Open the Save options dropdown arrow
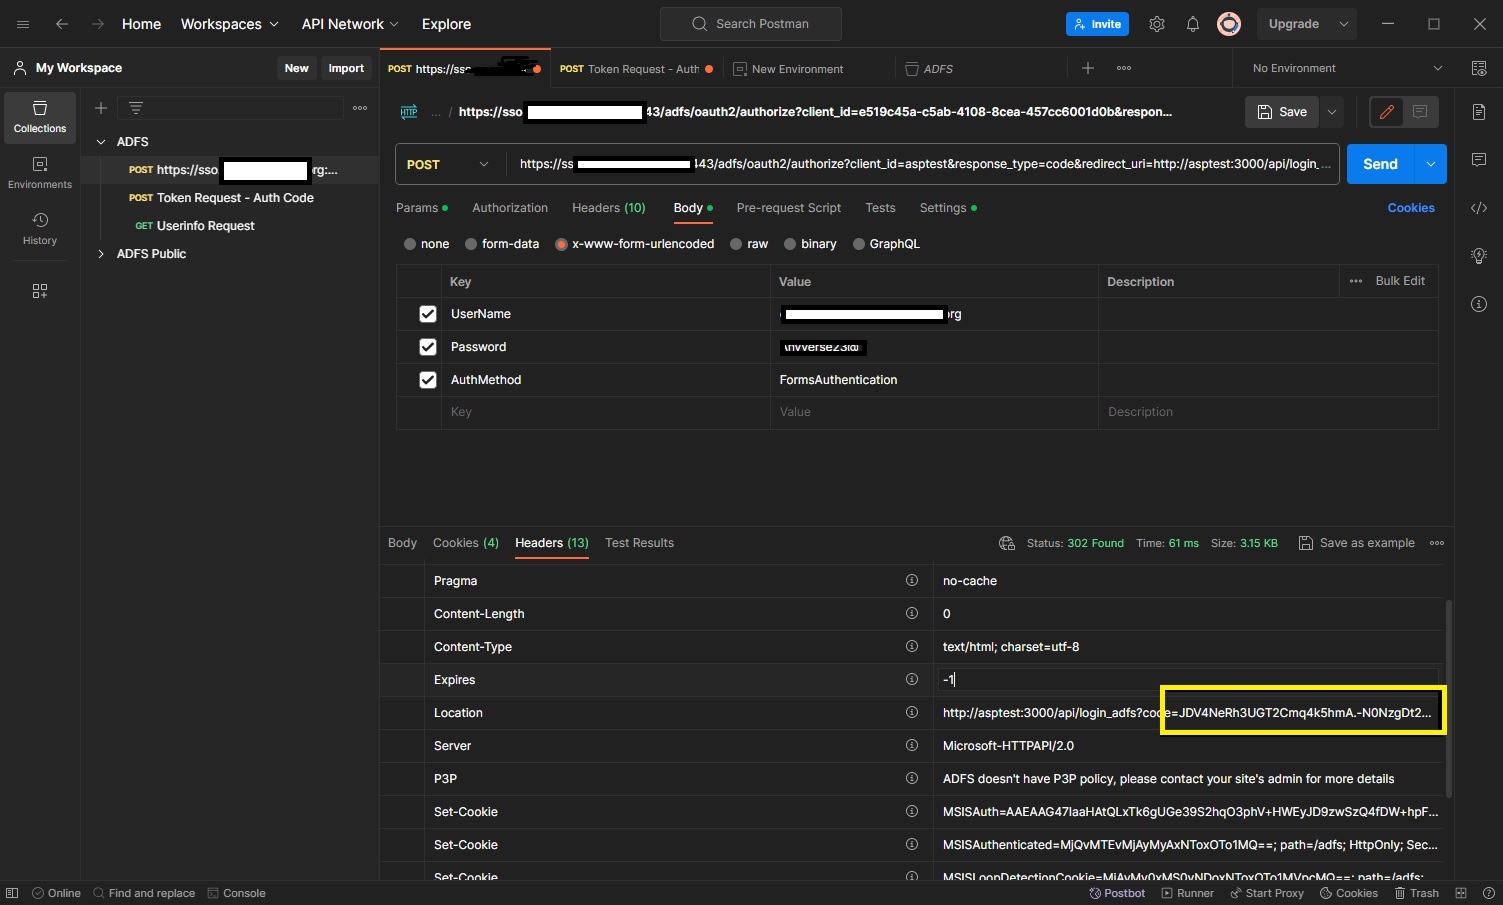The height and width of the screenshot is (905, 1503). coord(1332,112)
